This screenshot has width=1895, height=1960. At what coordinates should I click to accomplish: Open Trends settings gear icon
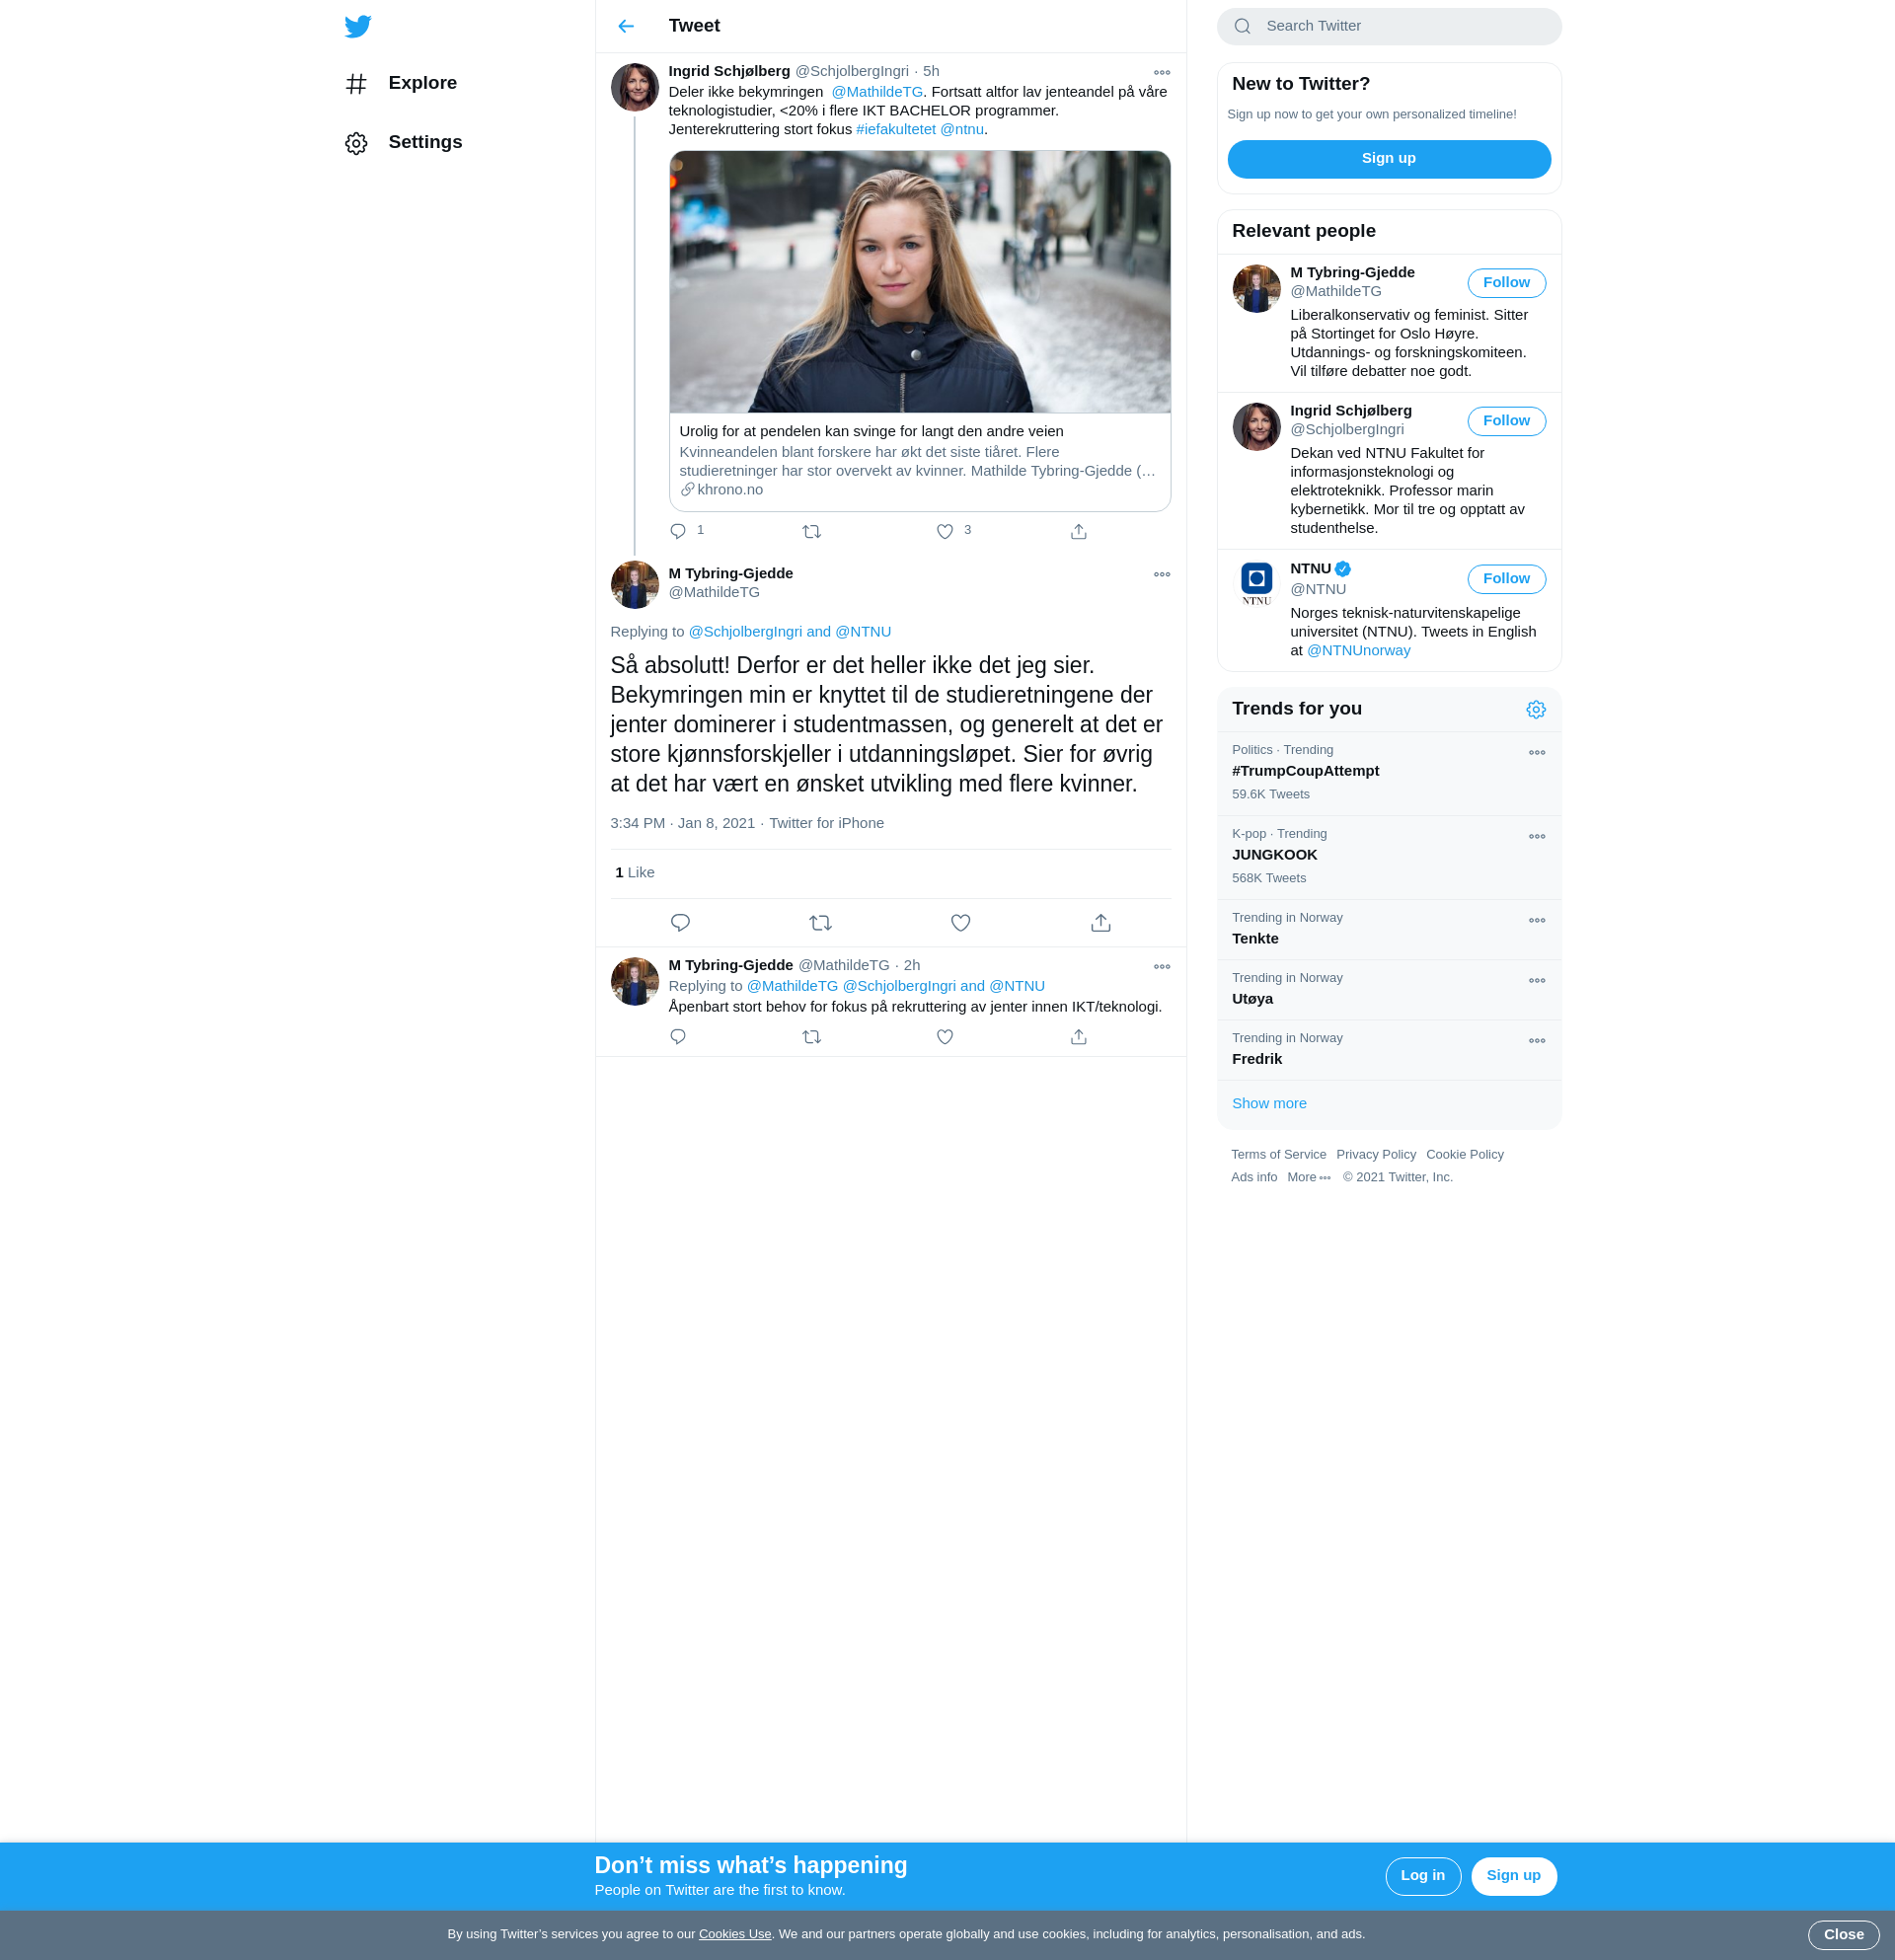tap(1535, 709)
